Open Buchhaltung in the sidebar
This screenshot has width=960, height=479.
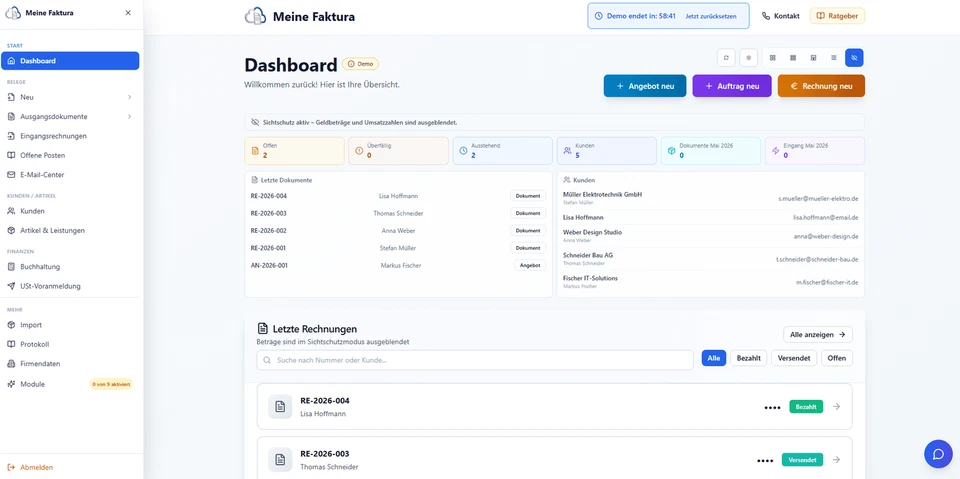pyautogui.click(x=70, y=266)
